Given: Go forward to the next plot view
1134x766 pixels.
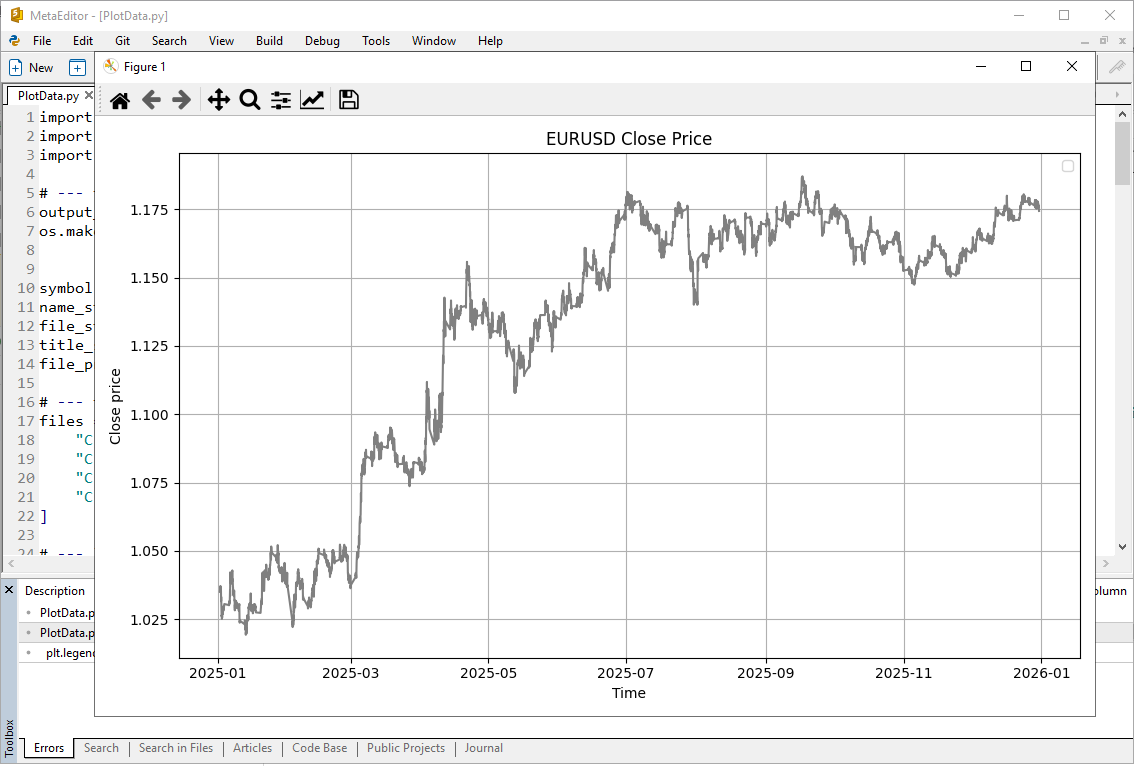Looking at the screenshot, I should point(181,99).
